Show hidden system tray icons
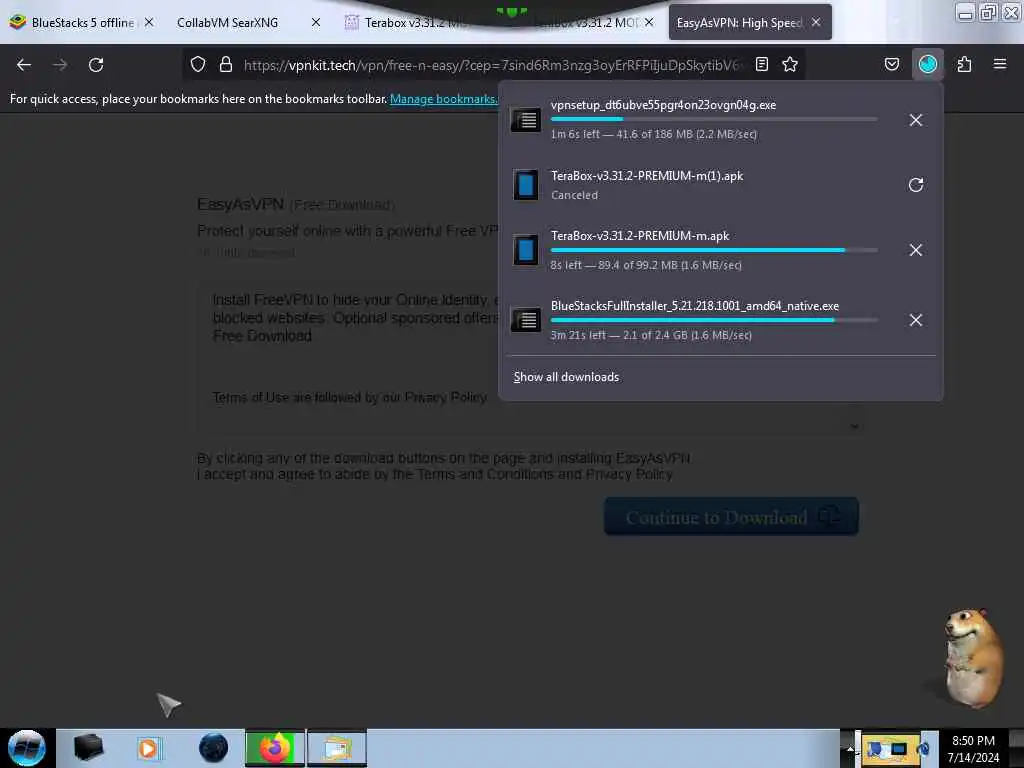This screenshot has height=768, width=1024. [850, 749]
